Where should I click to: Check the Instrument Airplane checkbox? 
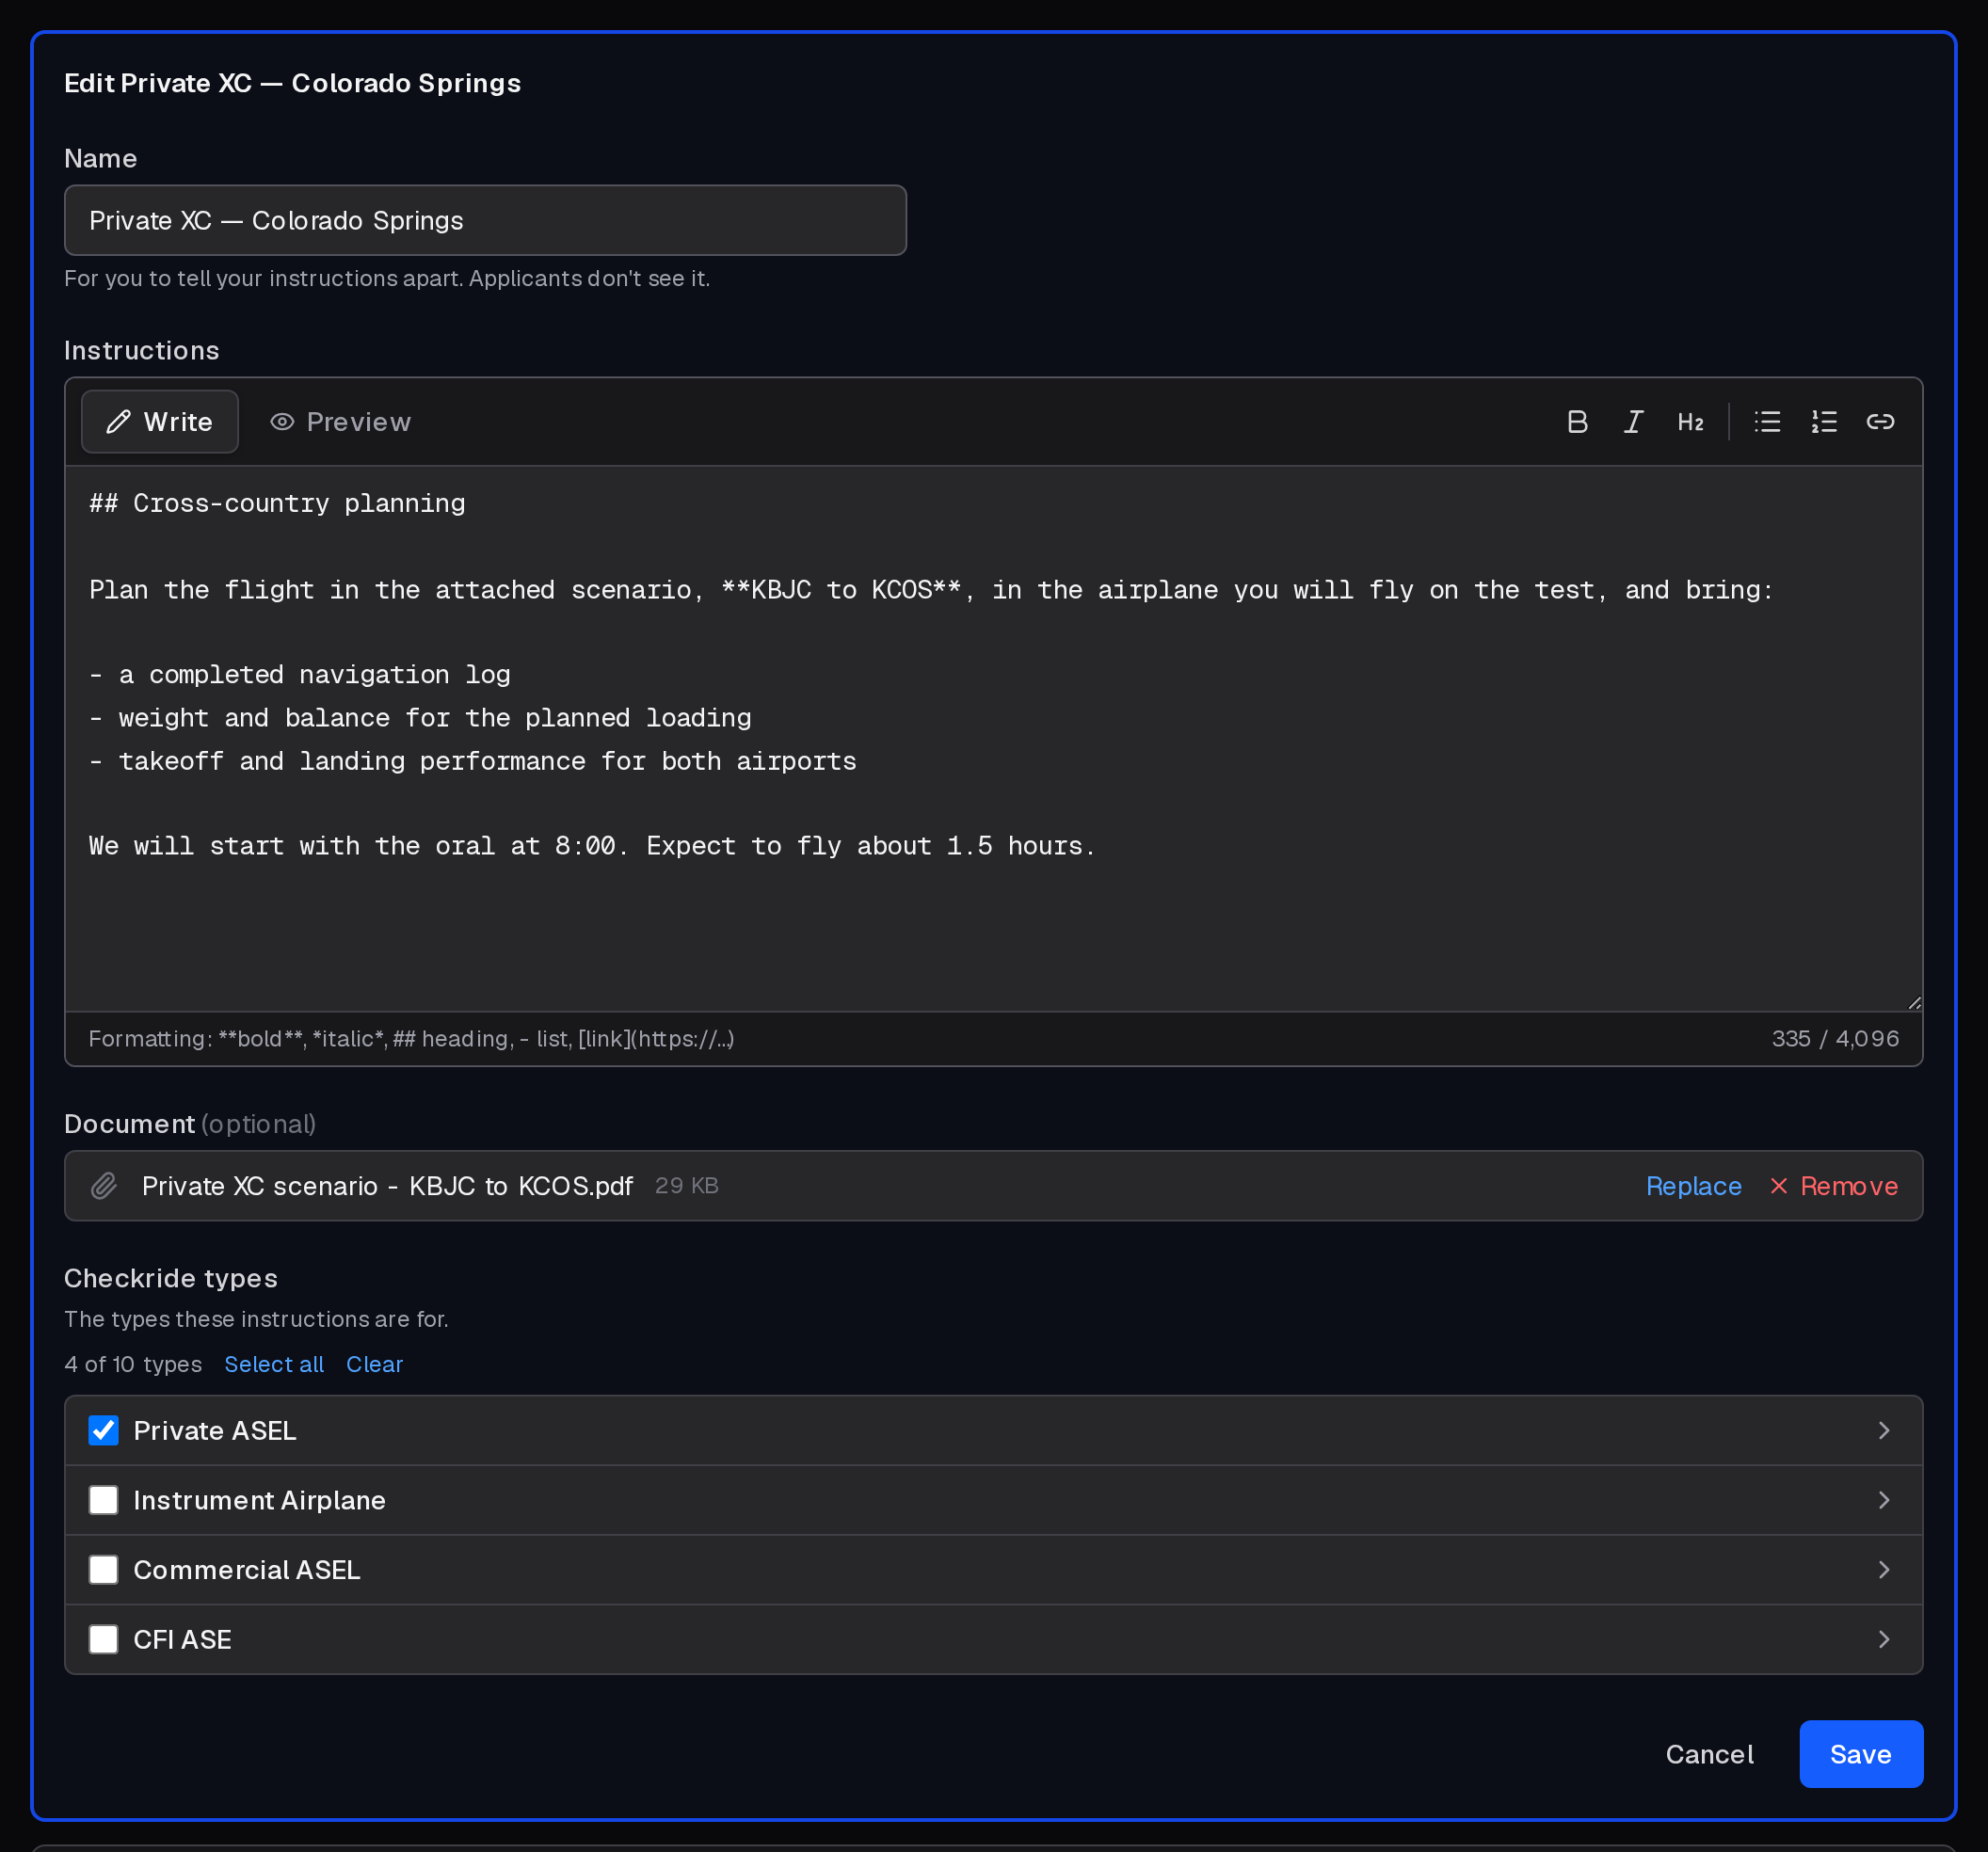coord(103,1500)
